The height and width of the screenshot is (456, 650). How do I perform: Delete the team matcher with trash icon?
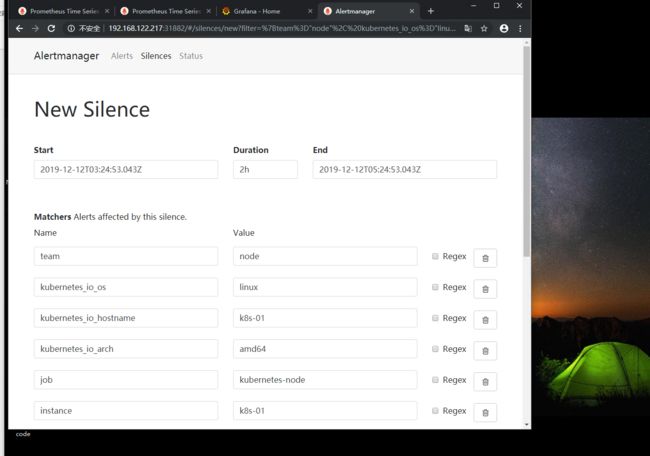point(485,257)
